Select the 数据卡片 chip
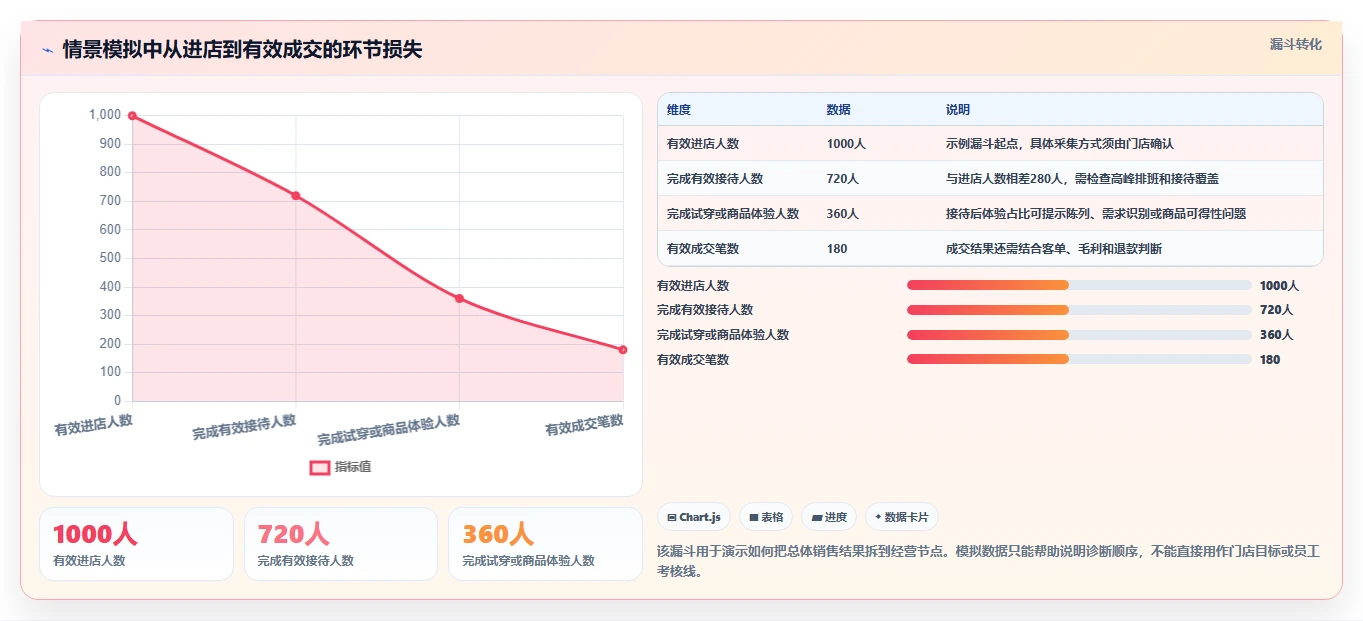 coord(902,517)
